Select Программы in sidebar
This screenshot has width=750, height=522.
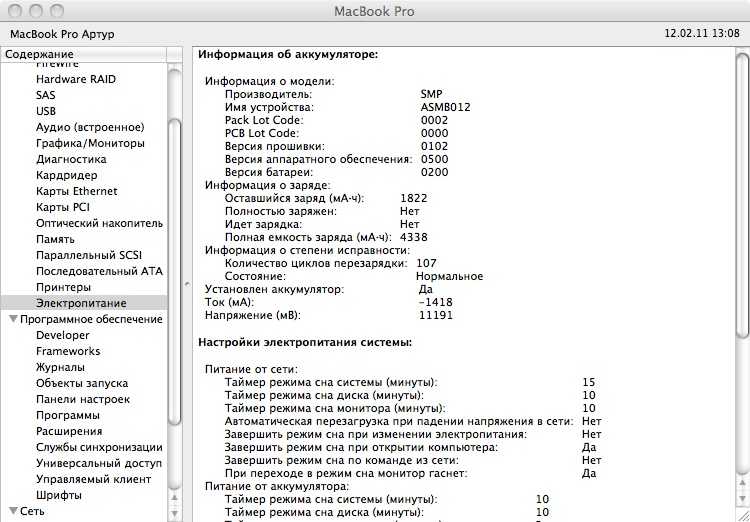[68, 415]
